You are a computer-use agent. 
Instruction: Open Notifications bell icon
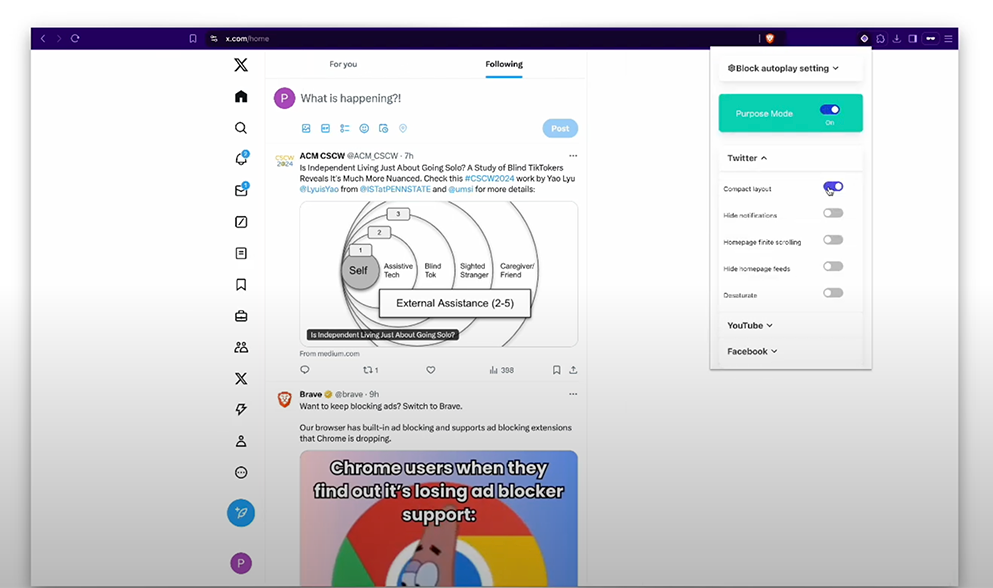coord(241,159)
